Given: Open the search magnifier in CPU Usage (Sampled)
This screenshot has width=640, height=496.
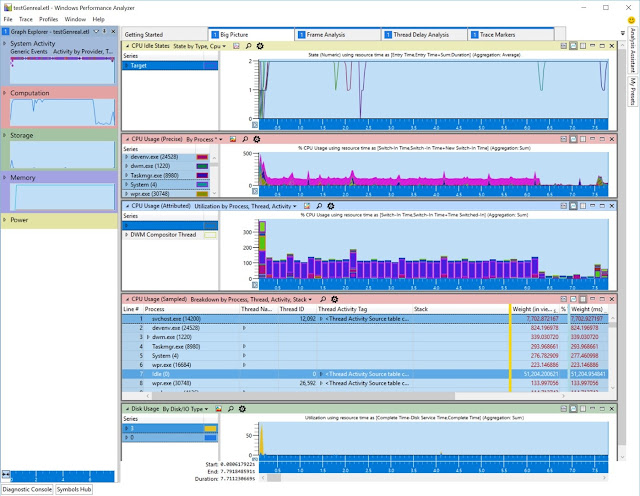Looking at the screenshot, I should click(323, 299).
